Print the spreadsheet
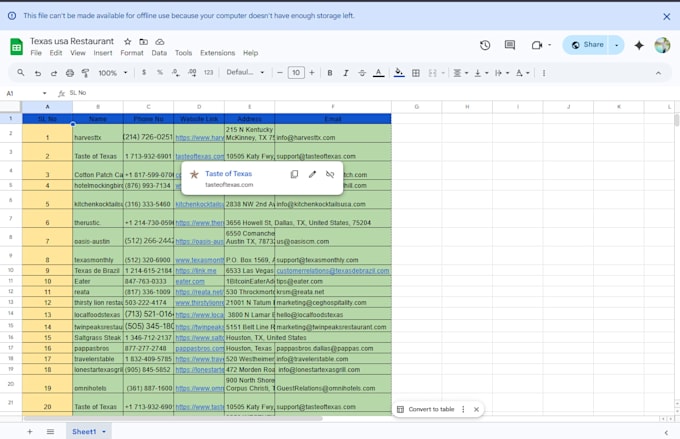Viewport: 680px width, 439px height. pyautogui.click(x=70, y=73)
